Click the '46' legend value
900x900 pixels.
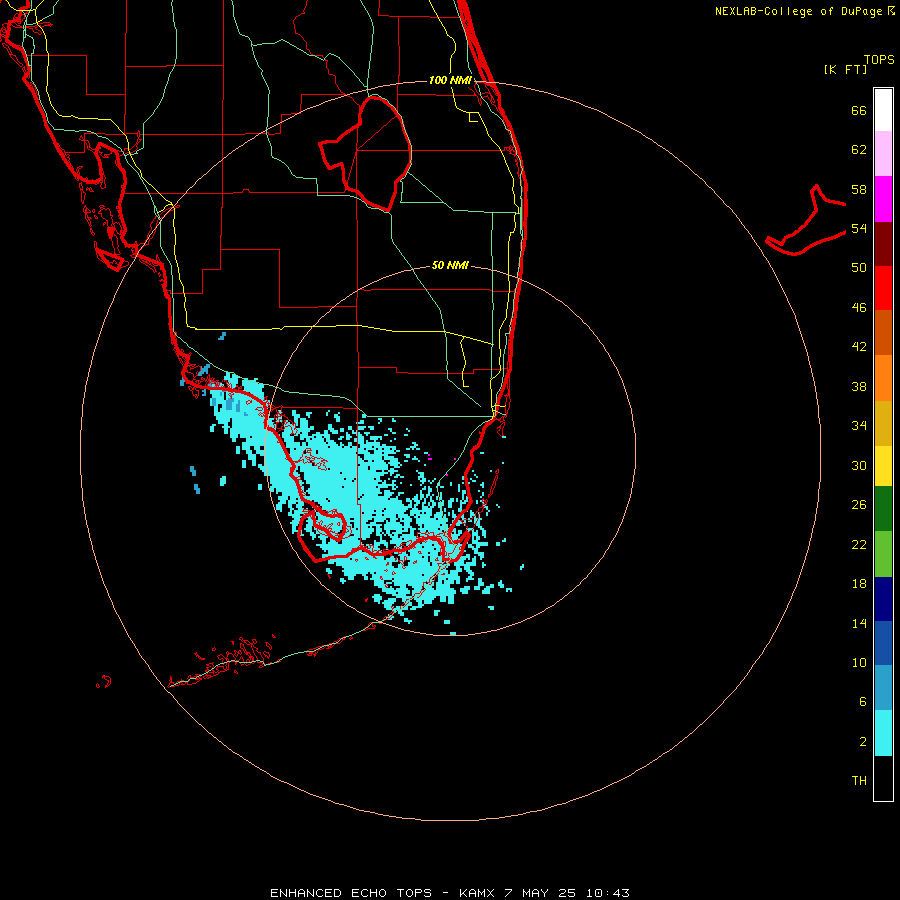(x=859, y=307)
